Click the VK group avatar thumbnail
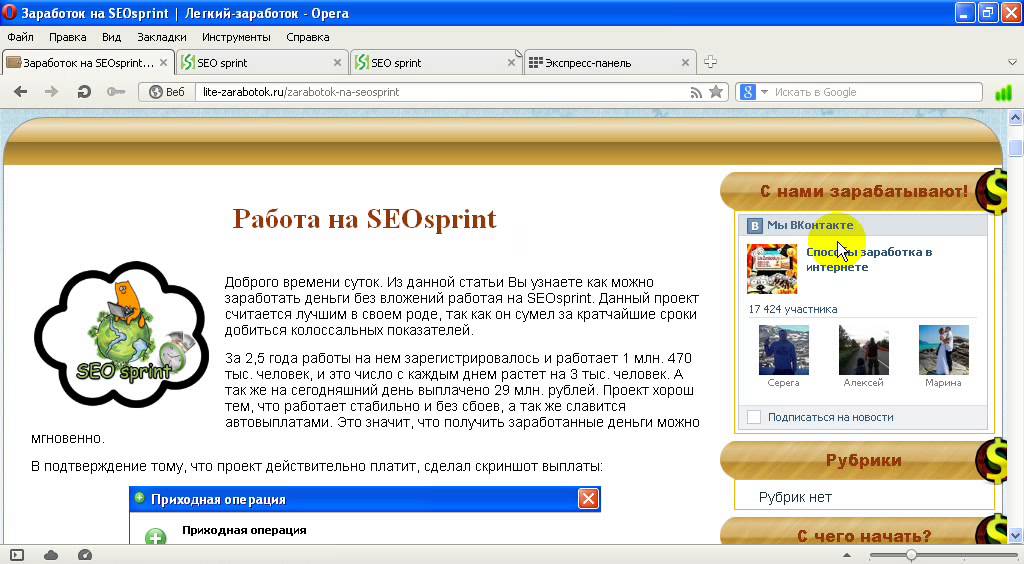 [772, 269]
